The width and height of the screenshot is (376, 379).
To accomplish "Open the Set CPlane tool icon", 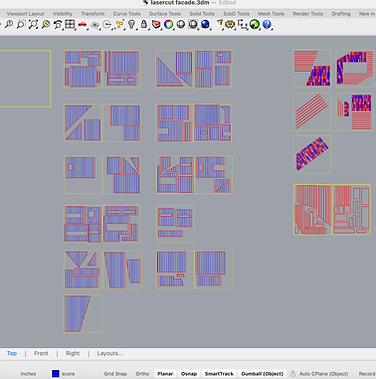I will click(x=95, y=25).
